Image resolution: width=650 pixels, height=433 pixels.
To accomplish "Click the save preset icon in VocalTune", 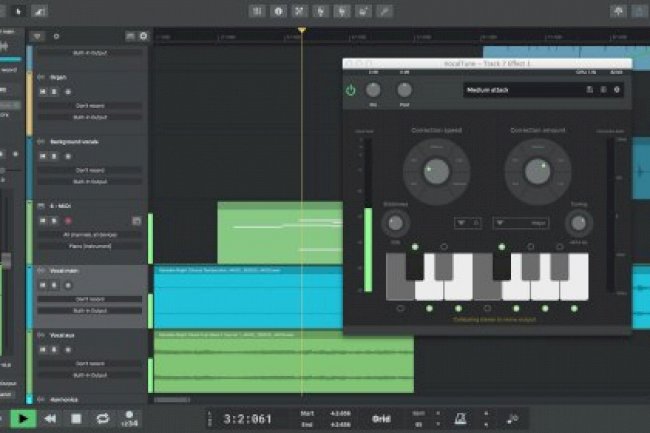I will coord(590,90).
